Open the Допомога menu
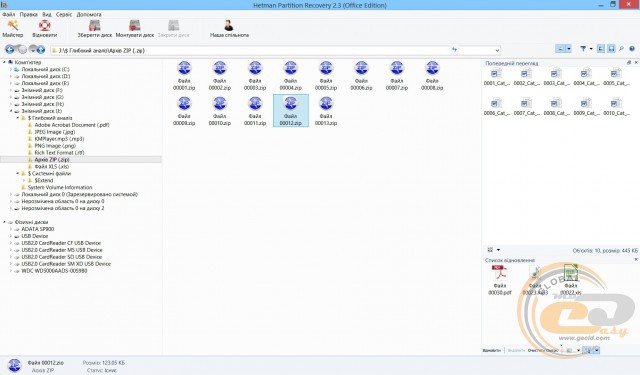Viewport: 640px width, 375px height. pos(89,14)
